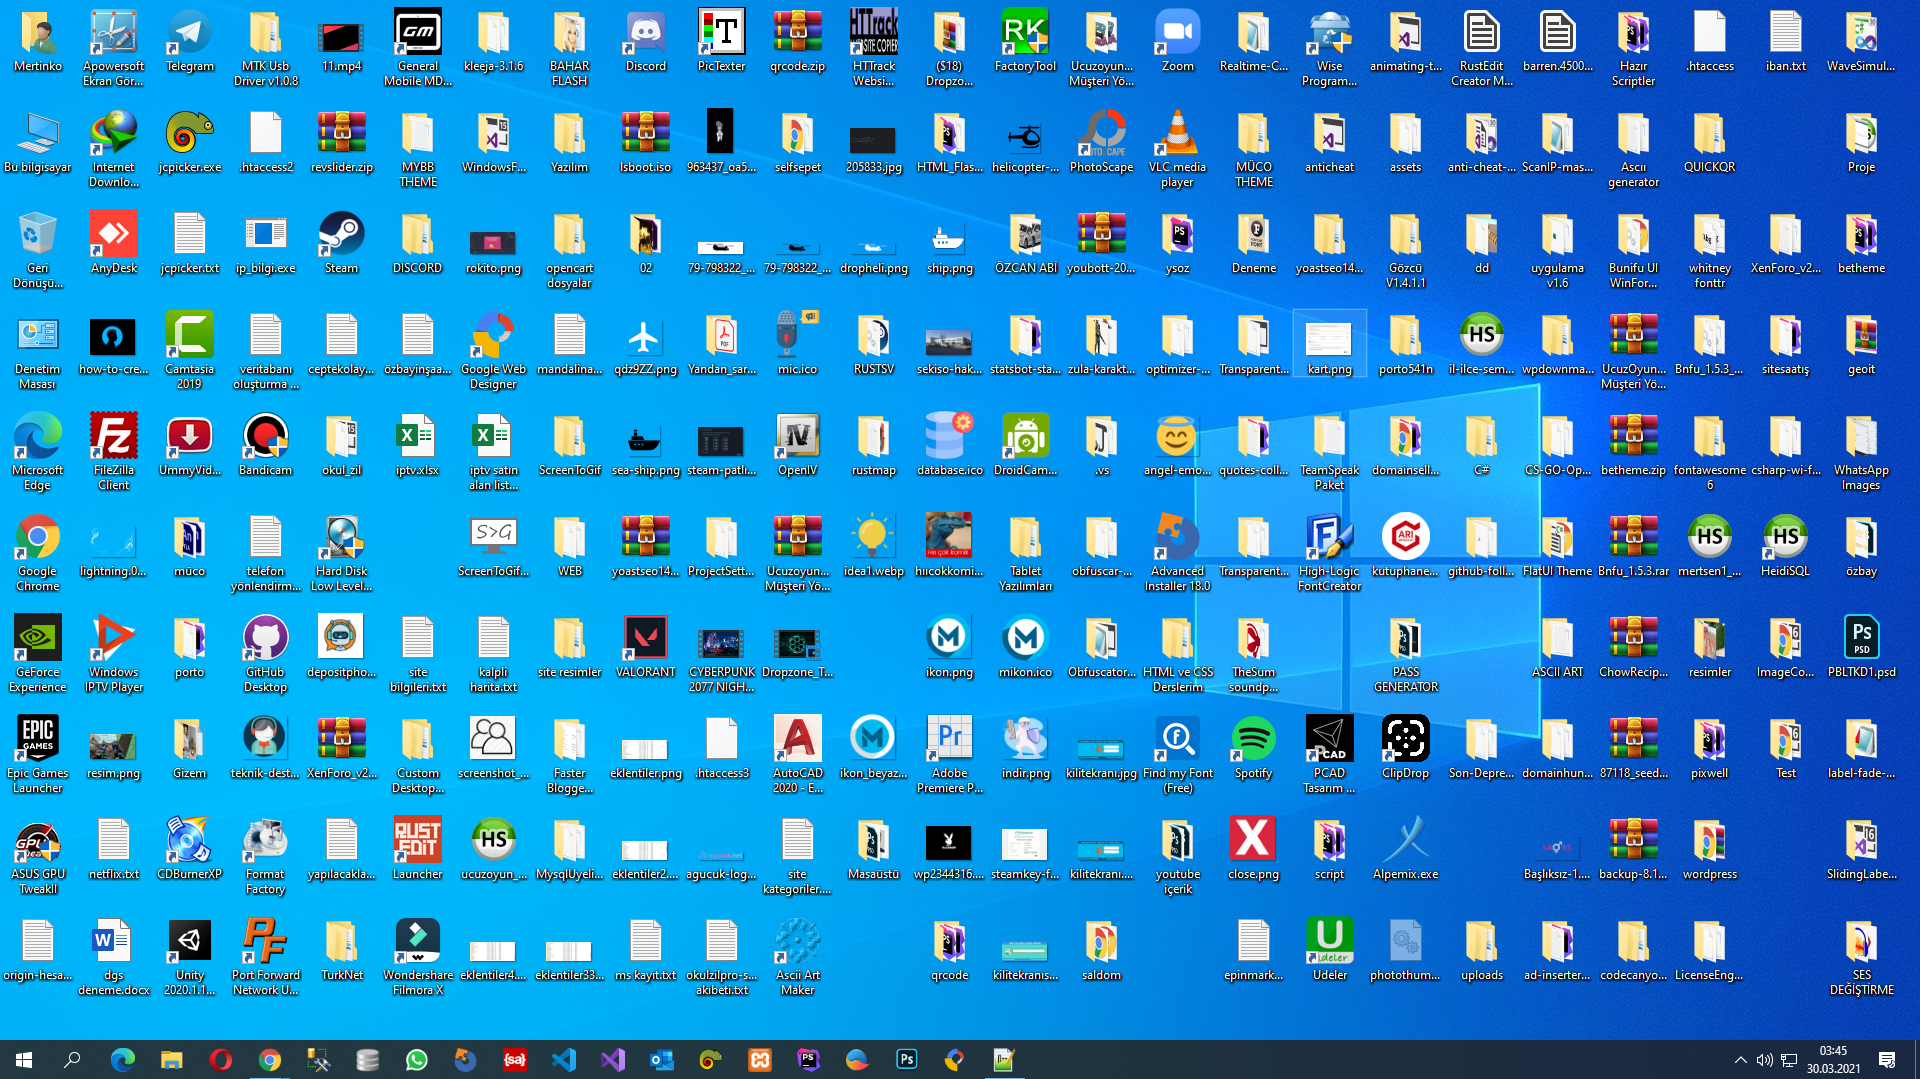Select the GitHub Desktop shortcut
1920x1079 pixels.
tap(266, 655)
